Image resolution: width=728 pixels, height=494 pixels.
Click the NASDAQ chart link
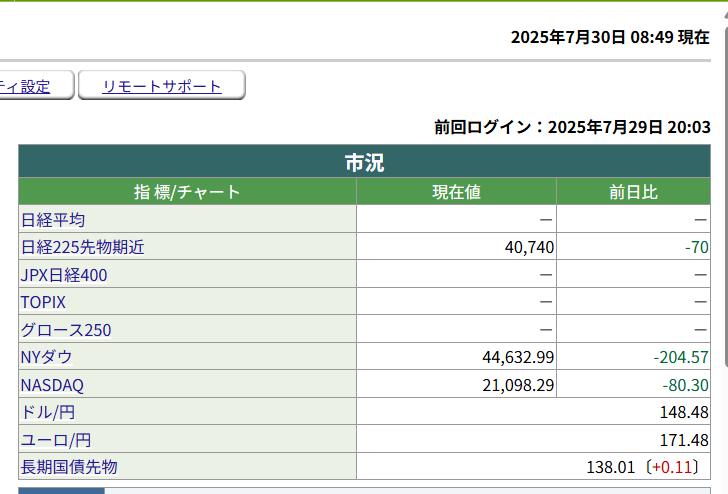click(x=52, y=385)
